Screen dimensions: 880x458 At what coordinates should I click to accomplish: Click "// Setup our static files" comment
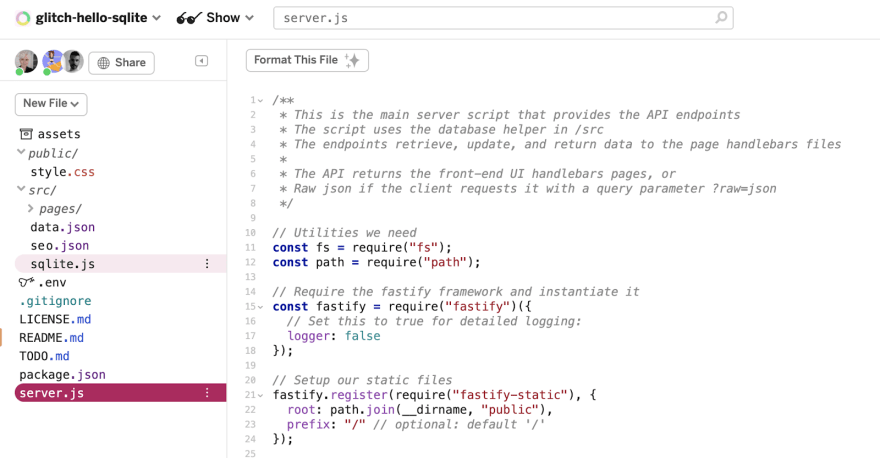pyautogui.click(x=363, y=380)
